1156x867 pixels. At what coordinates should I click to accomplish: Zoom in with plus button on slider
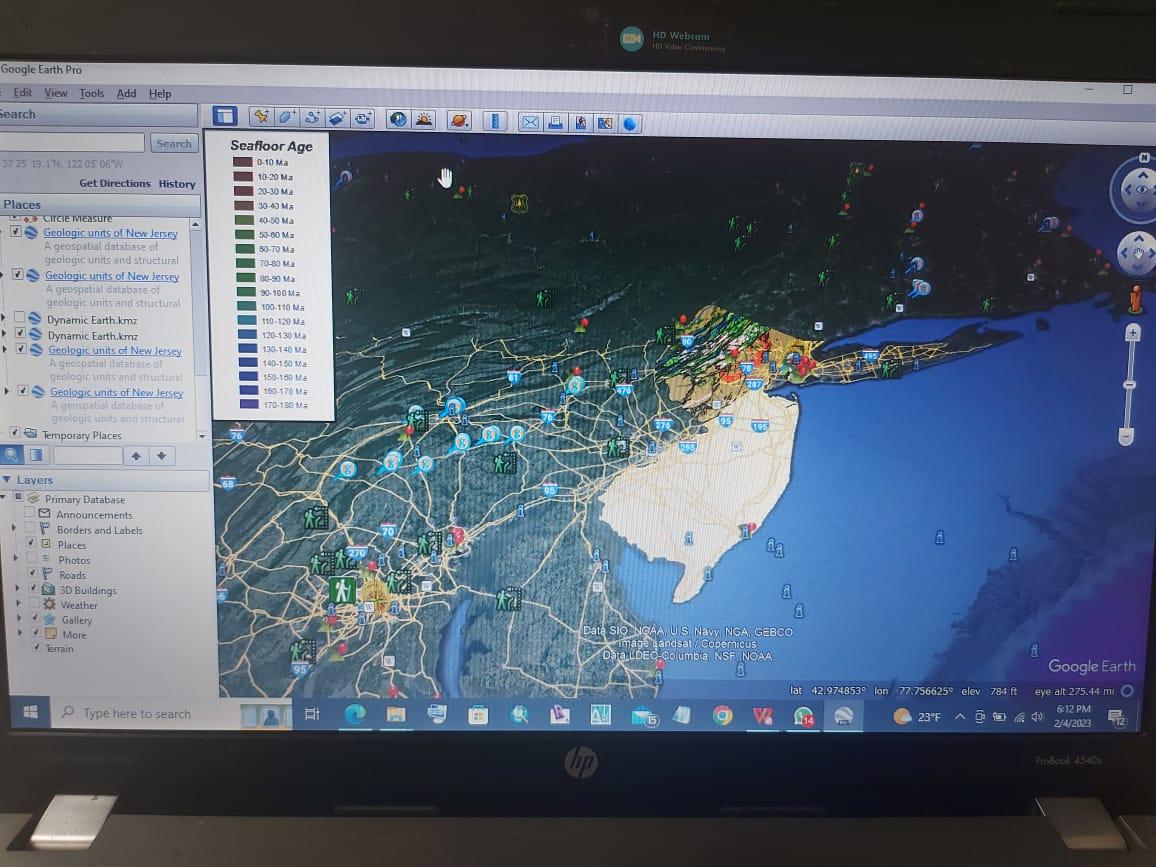click(1132, 334)
